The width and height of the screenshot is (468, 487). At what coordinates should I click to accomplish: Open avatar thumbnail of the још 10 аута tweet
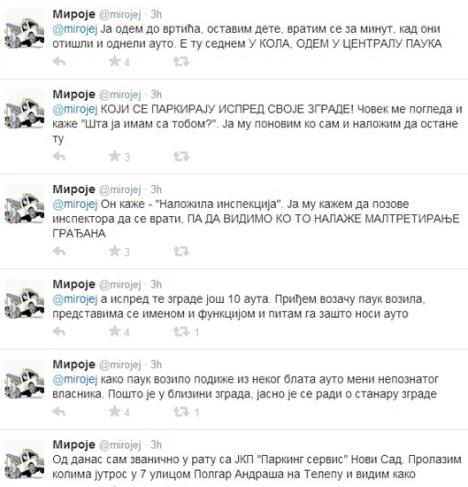25,302
